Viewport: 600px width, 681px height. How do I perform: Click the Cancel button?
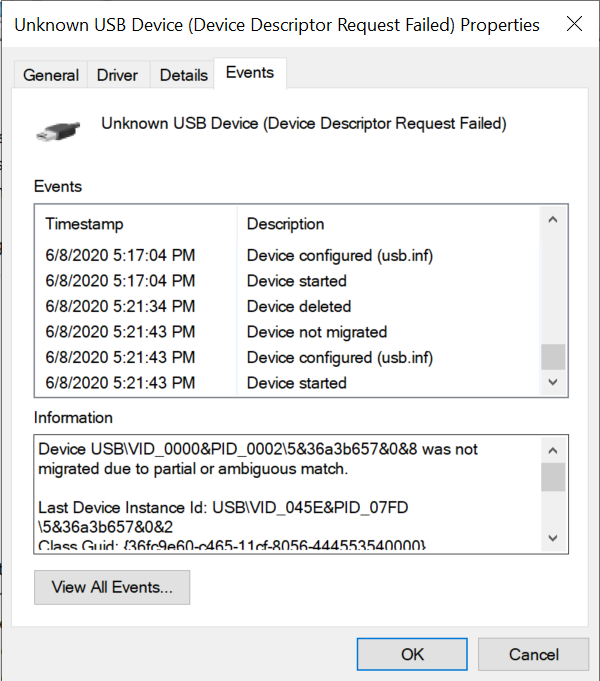point(534,654)
